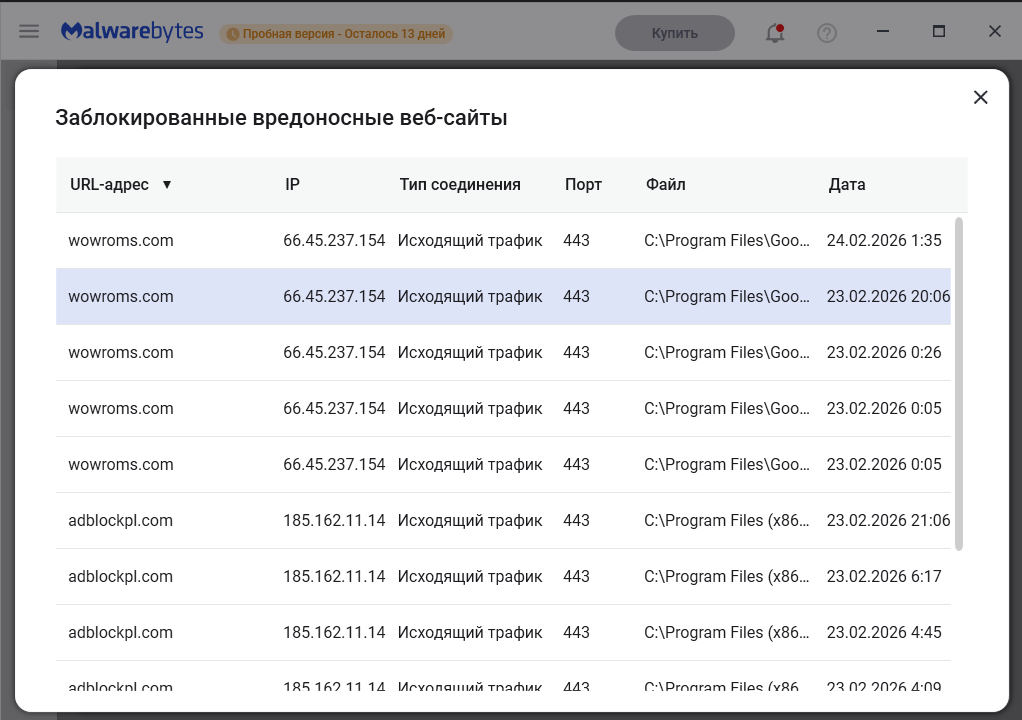Click the file path in the 23.02.2026 4:45 row

tap(727, 633)
